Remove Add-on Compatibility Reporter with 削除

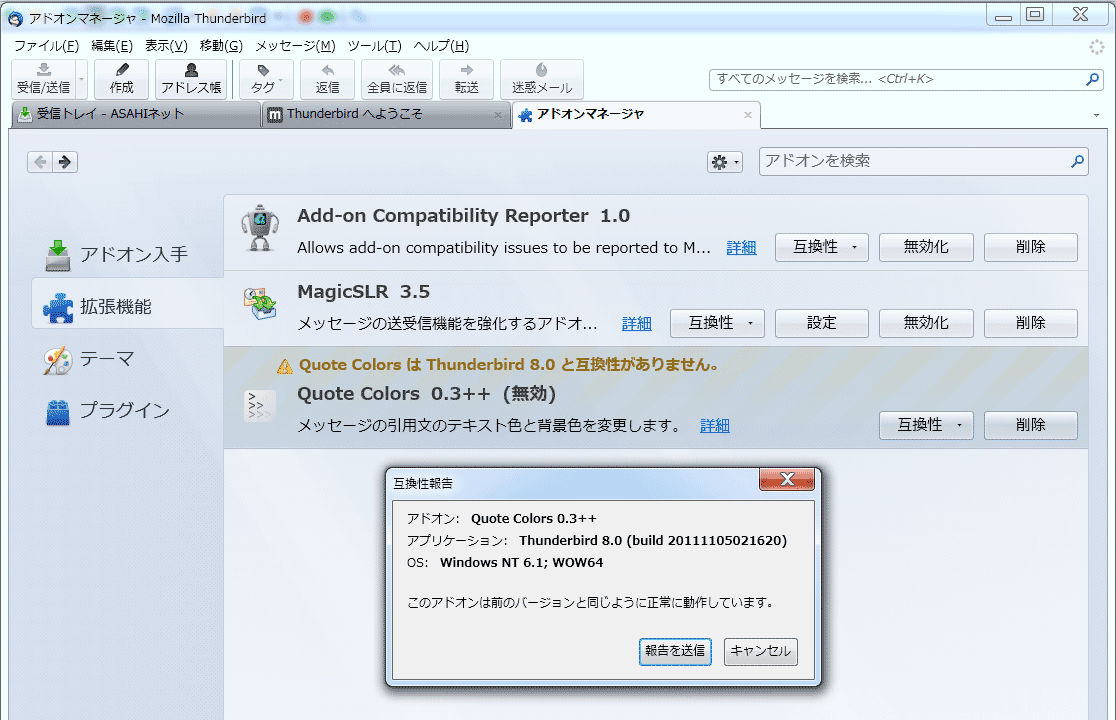click(1031, 247)
